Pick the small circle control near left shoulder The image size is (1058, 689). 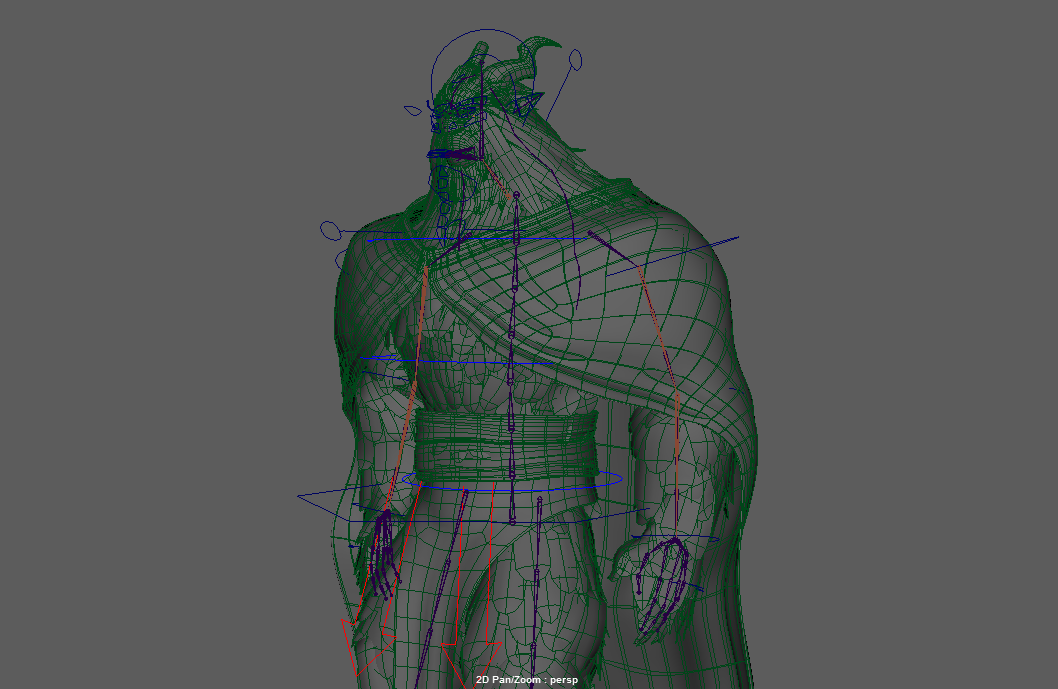[331, 230]
